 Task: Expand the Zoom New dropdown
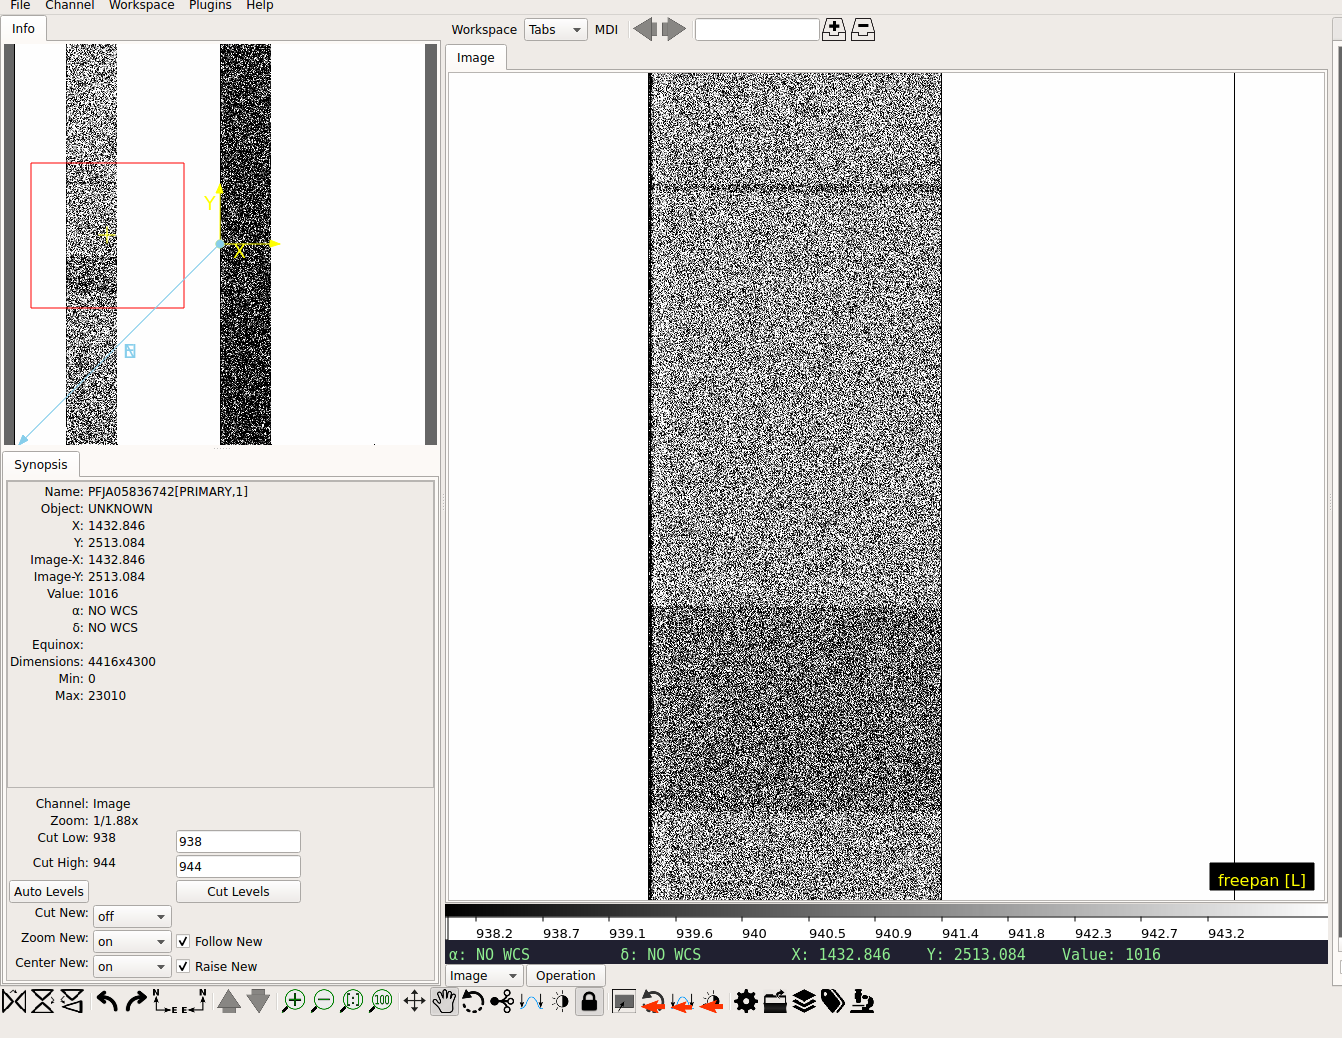point(132,941)
